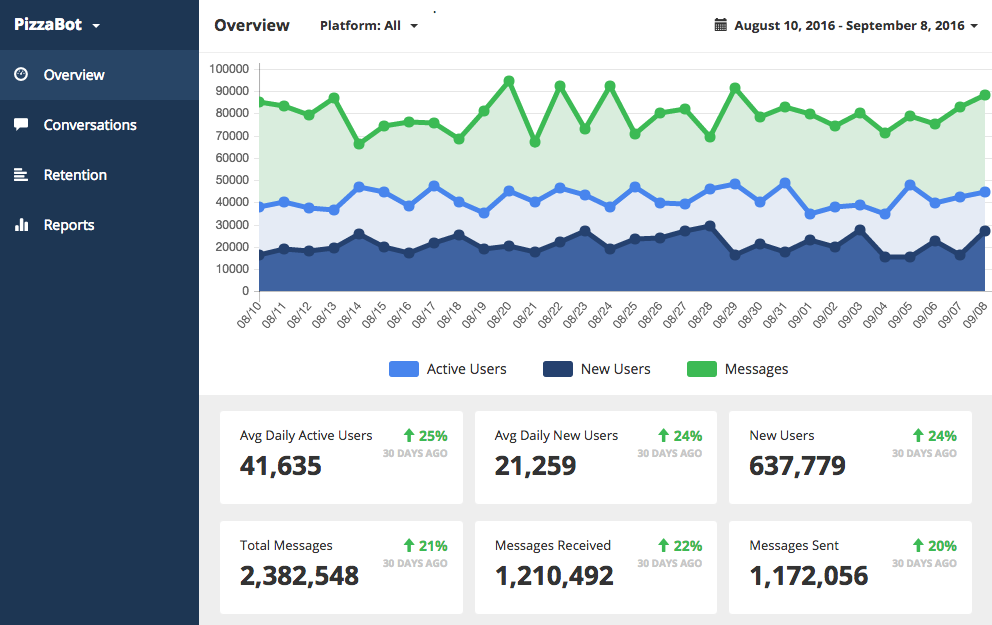Screen dimensions: 992x625
Task: Click the green up arrow on New Users card
Action: 918,435
